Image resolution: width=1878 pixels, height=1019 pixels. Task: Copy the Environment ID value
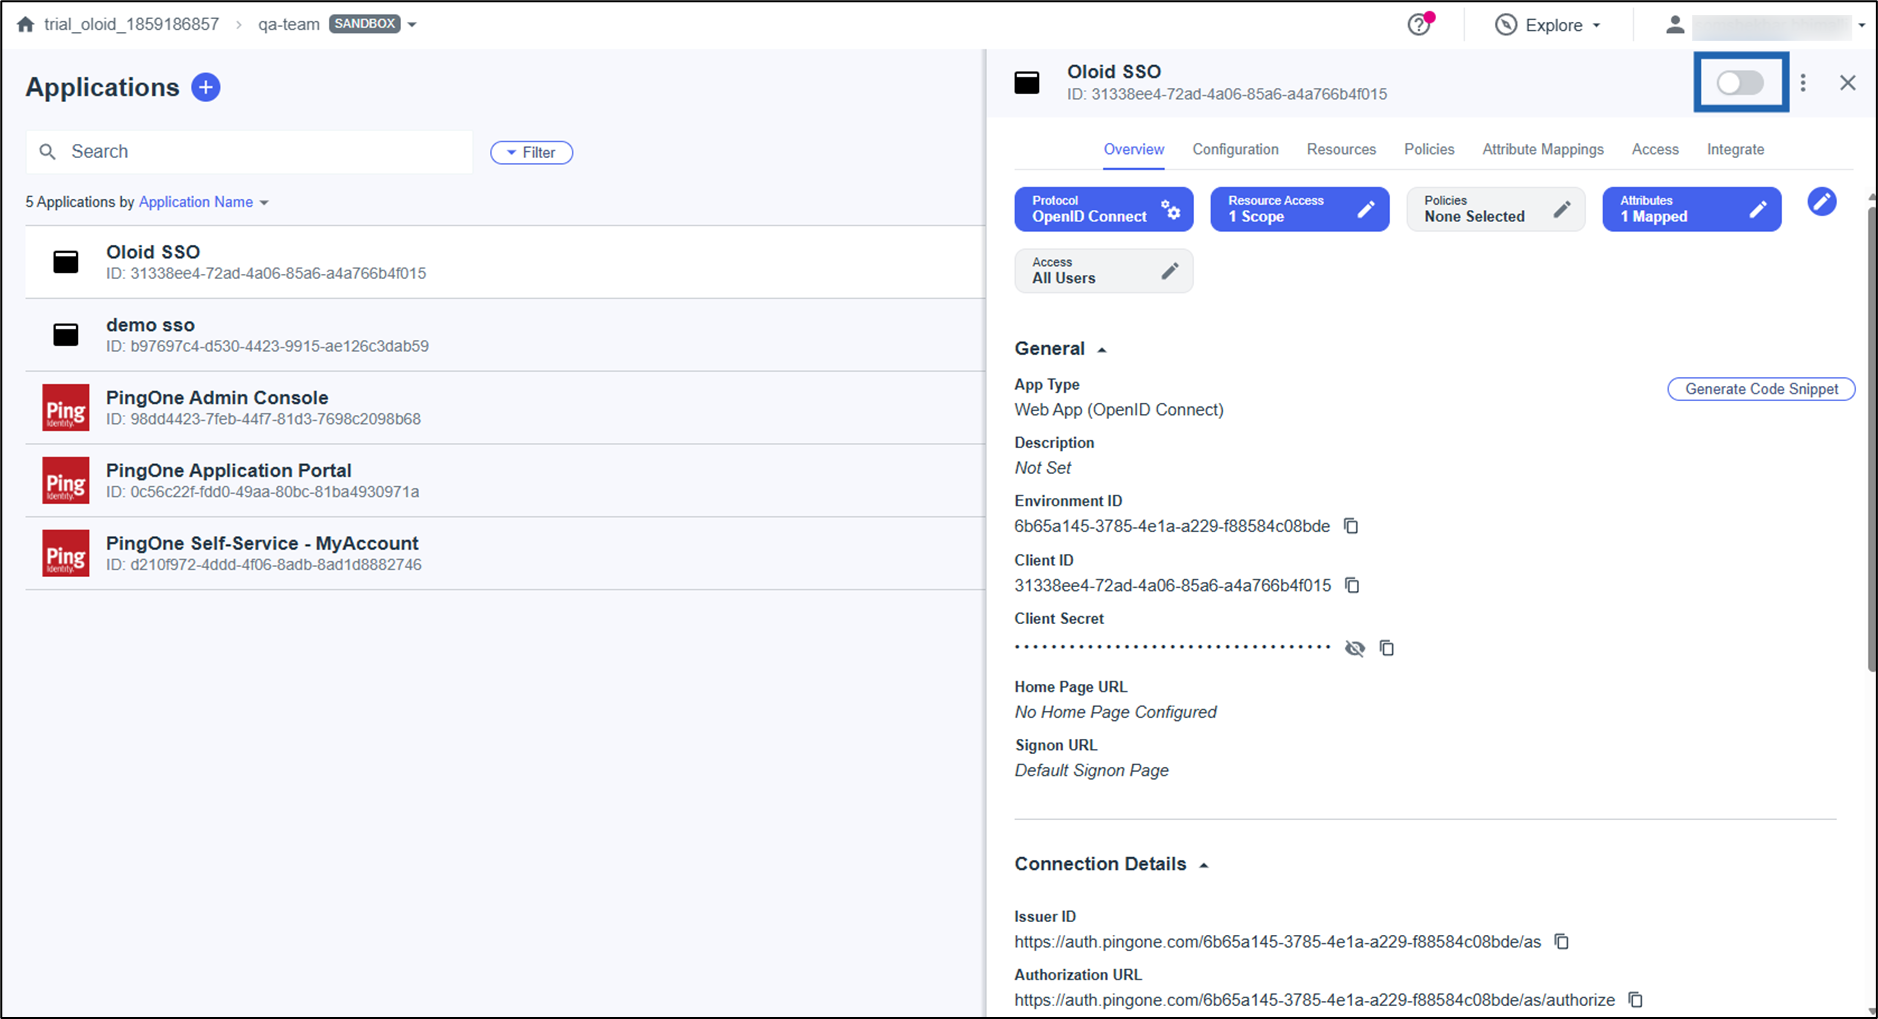pyautogui.click(x=1351, y=526)
